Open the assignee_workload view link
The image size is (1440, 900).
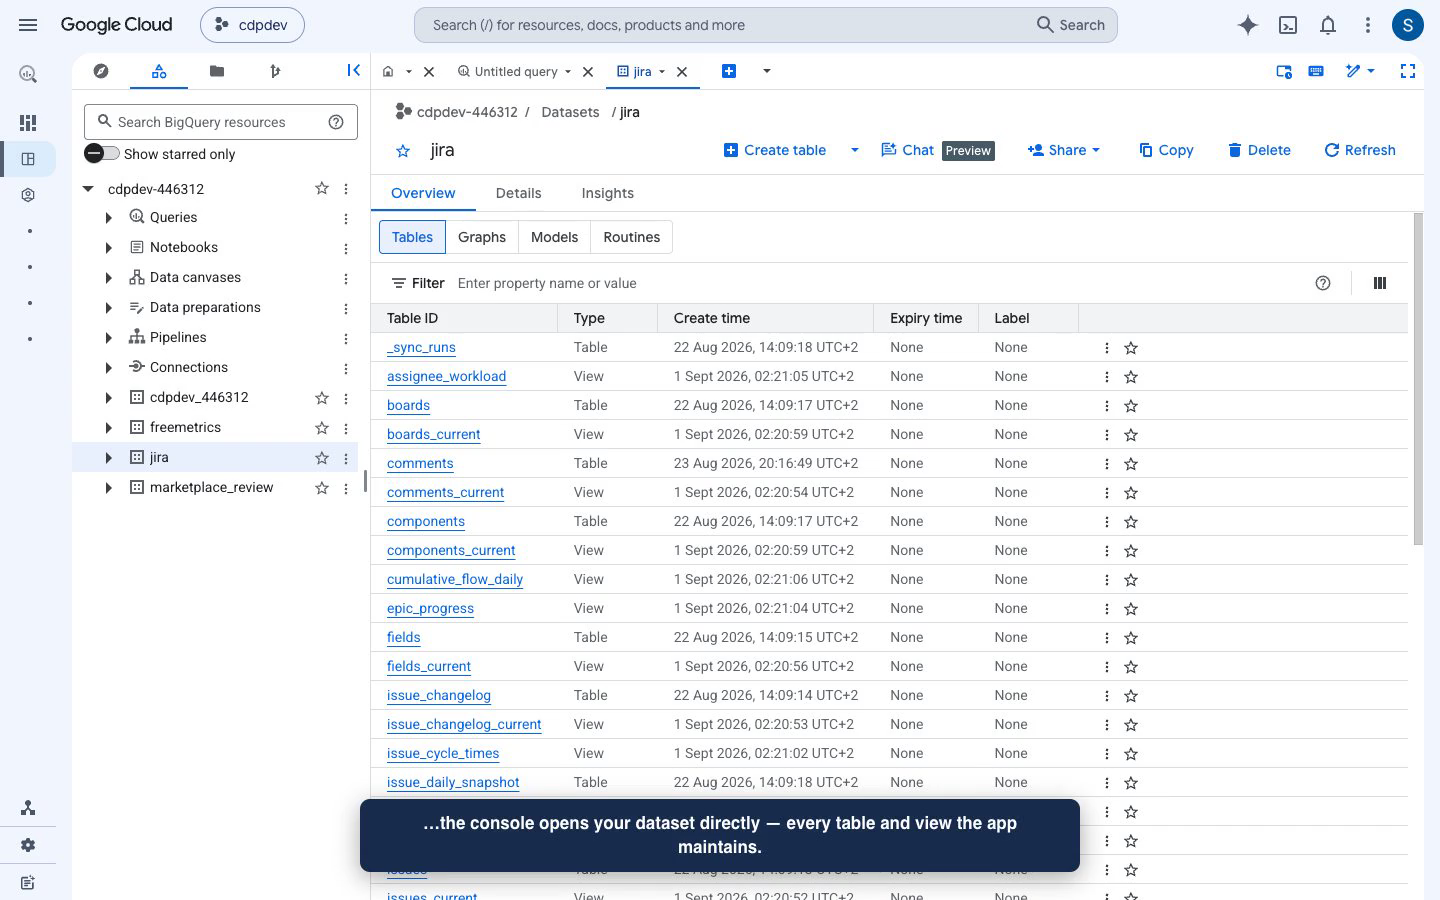click(446, 377)
